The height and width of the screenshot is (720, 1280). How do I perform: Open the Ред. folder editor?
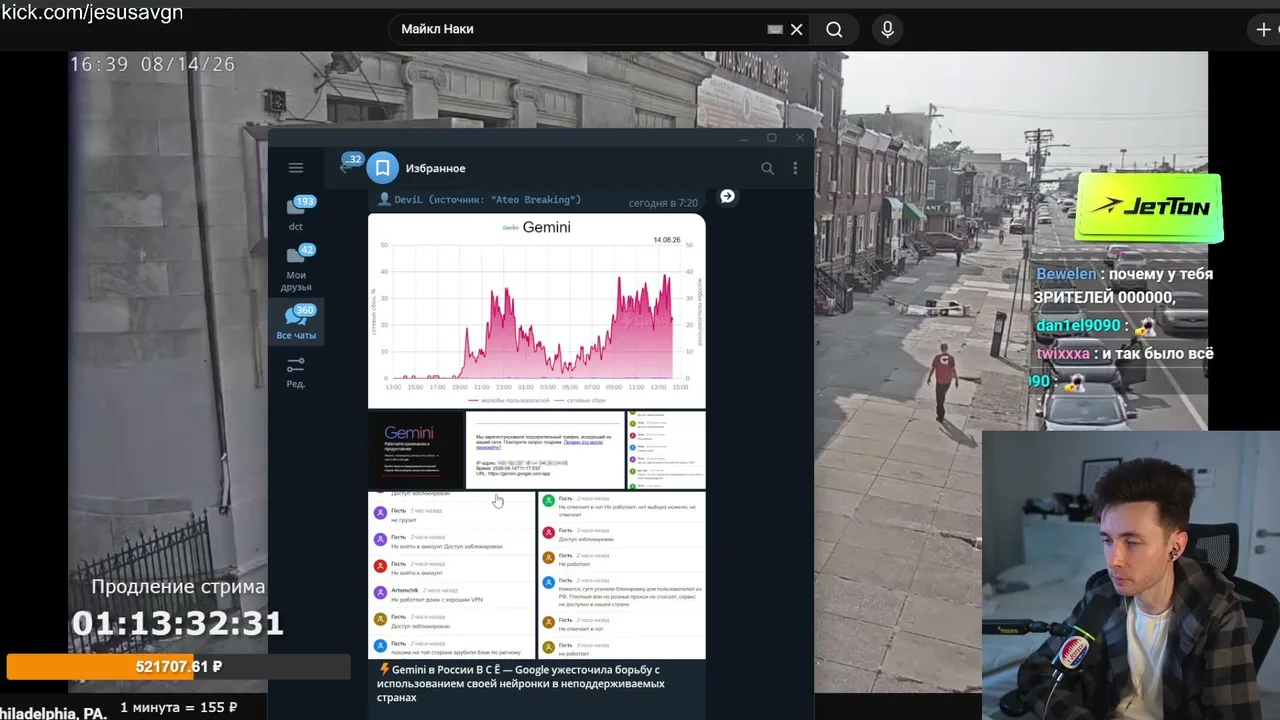point(296,372)
